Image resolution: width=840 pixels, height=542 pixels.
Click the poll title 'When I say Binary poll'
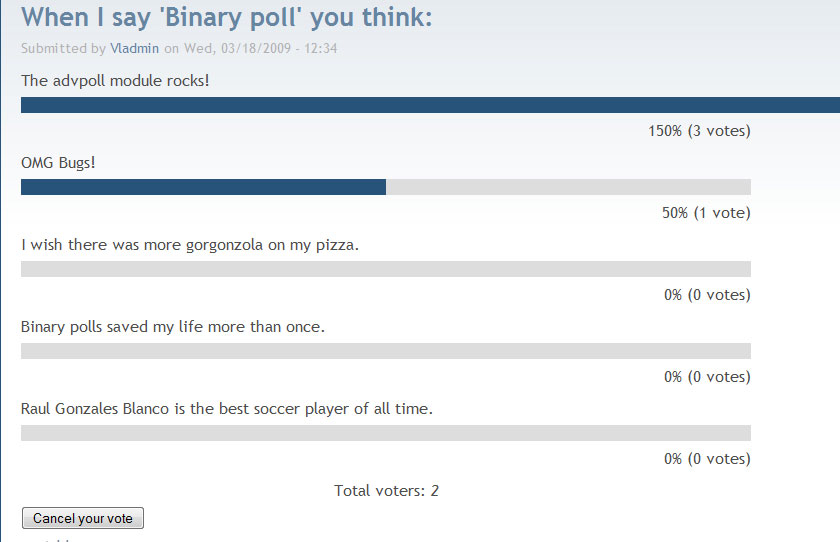click(x=226, y=17)
